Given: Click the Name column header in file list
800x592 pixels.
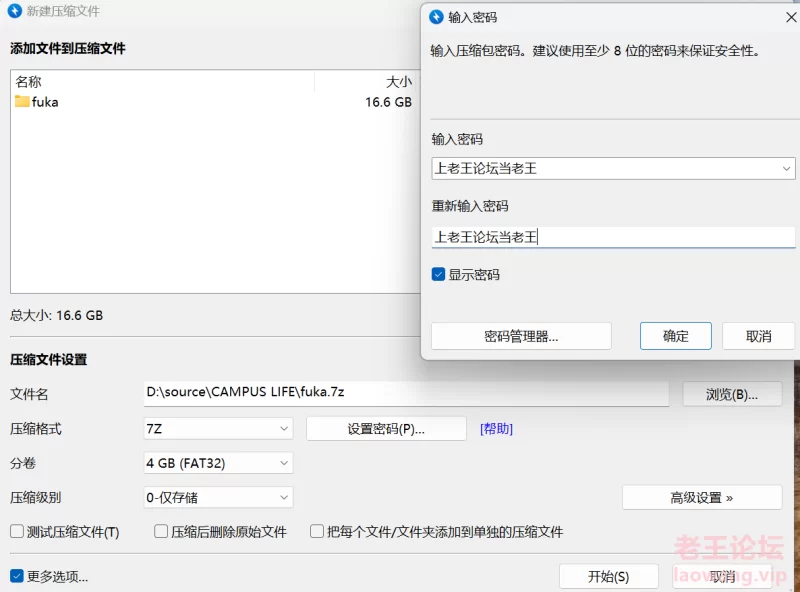Looking at the screenshot, I should pos(162,82).
